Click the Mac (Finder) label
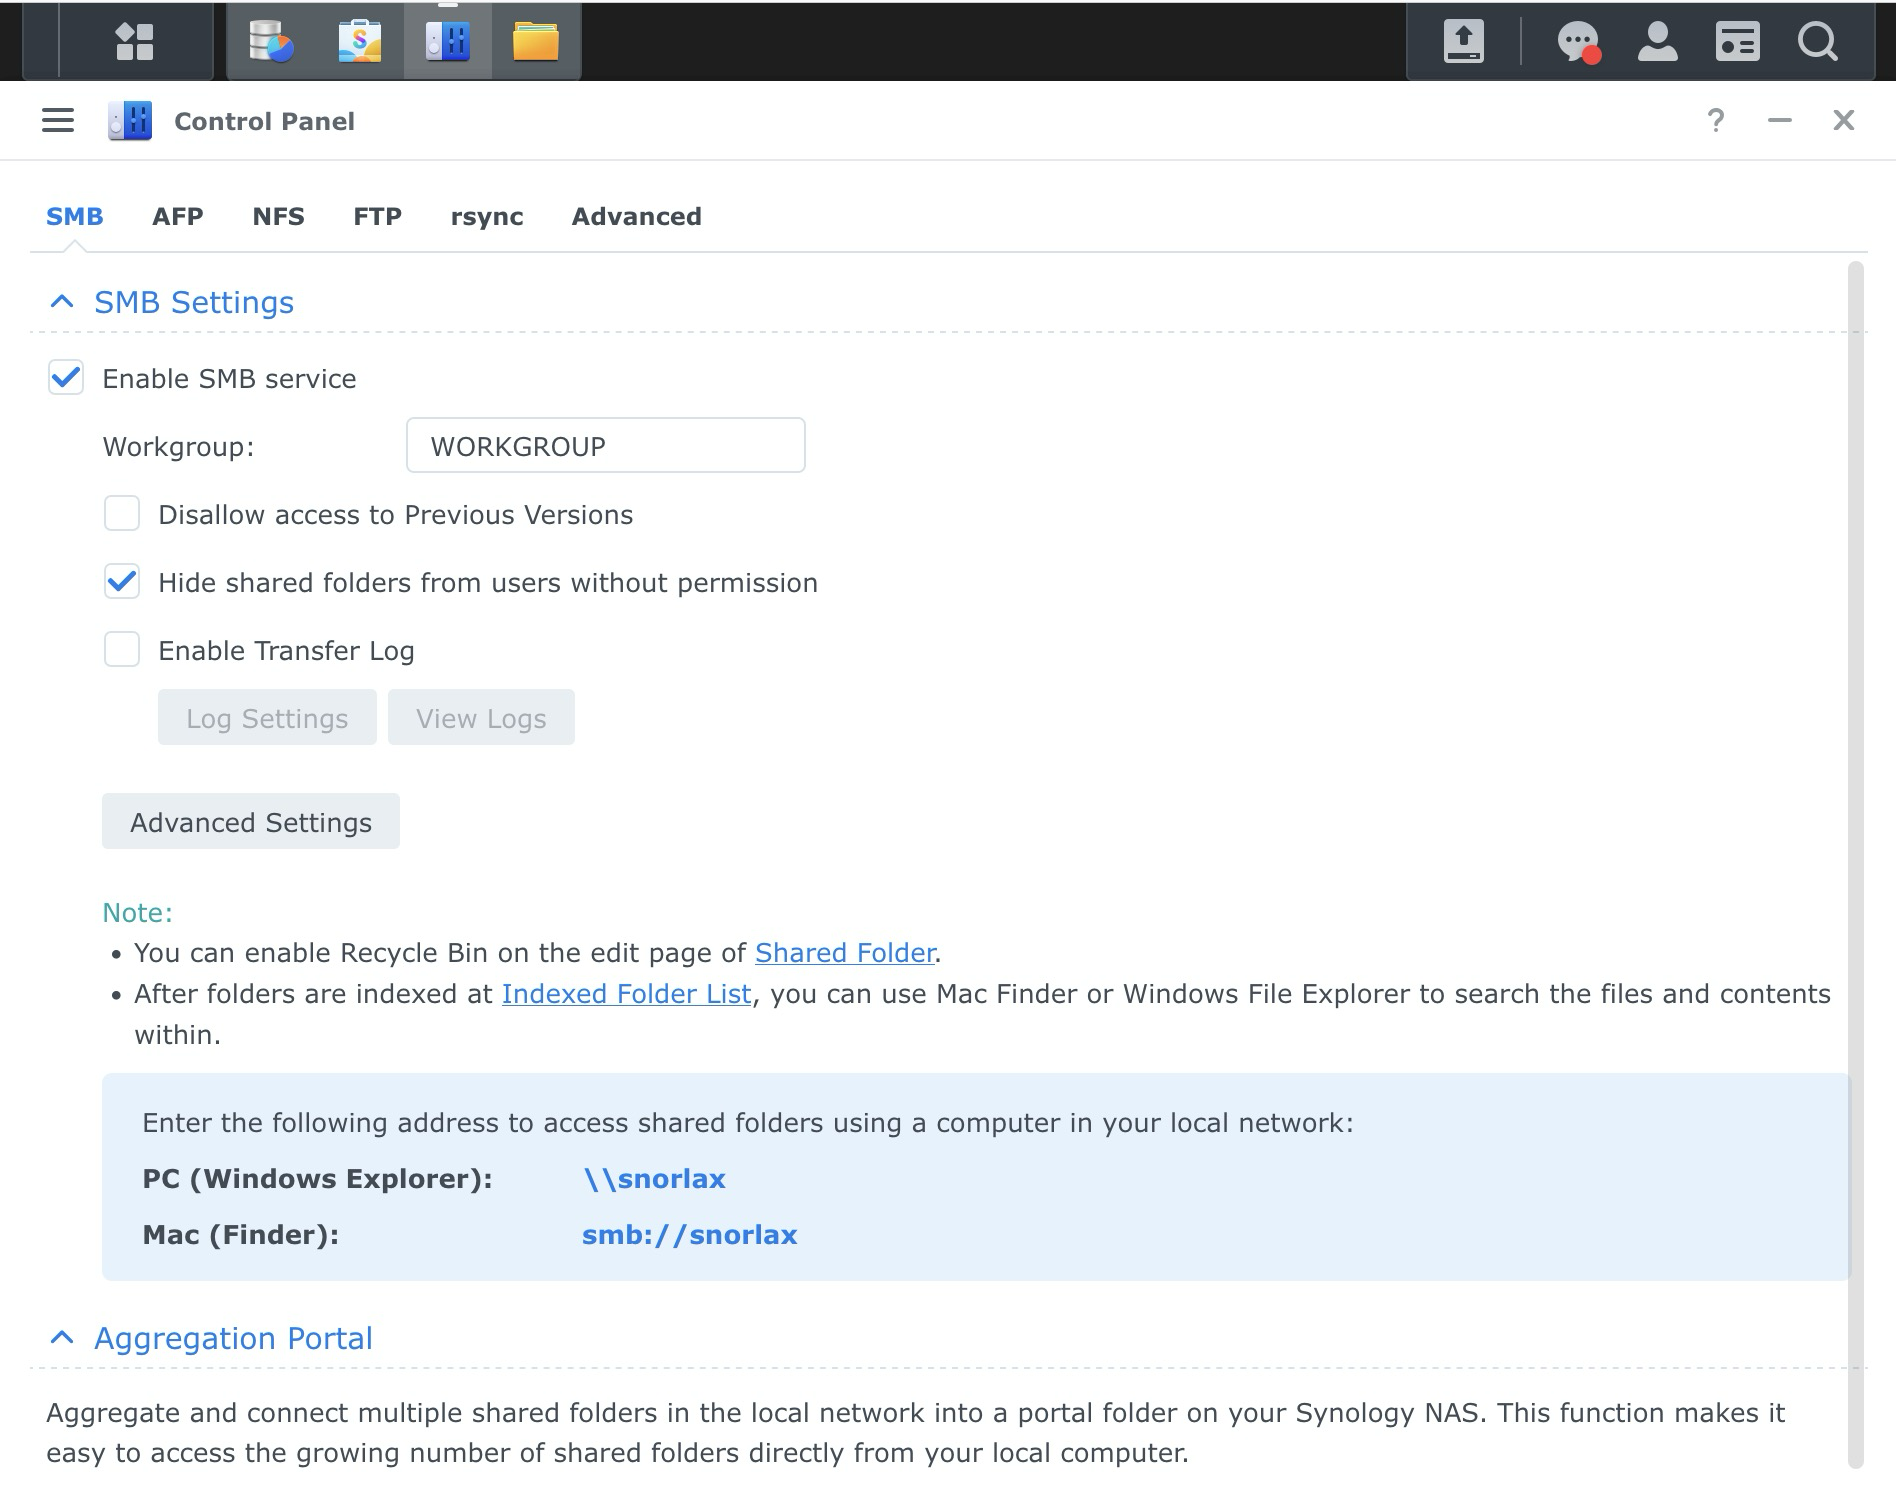 (240, 1235)
